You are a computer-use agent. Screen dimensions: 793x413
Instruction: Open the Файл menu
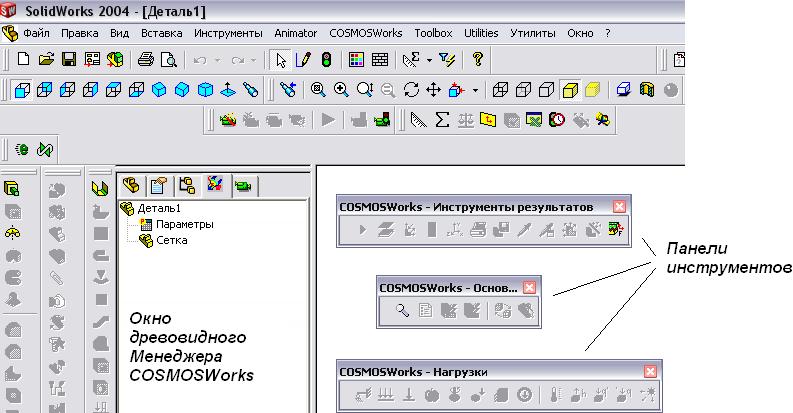click(x=36, y=33)
